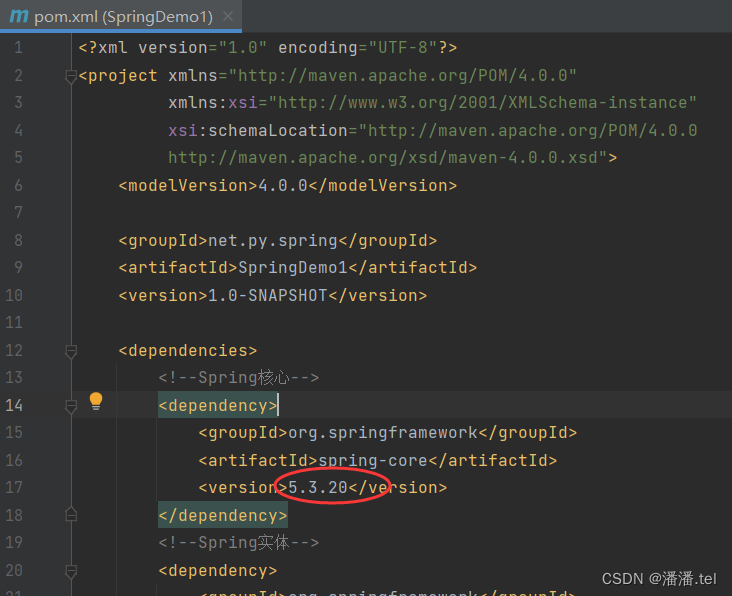This screenshot has height=596, width=732.
Task: Click the Maven icon on pom.xml tab
Action: 19,16
